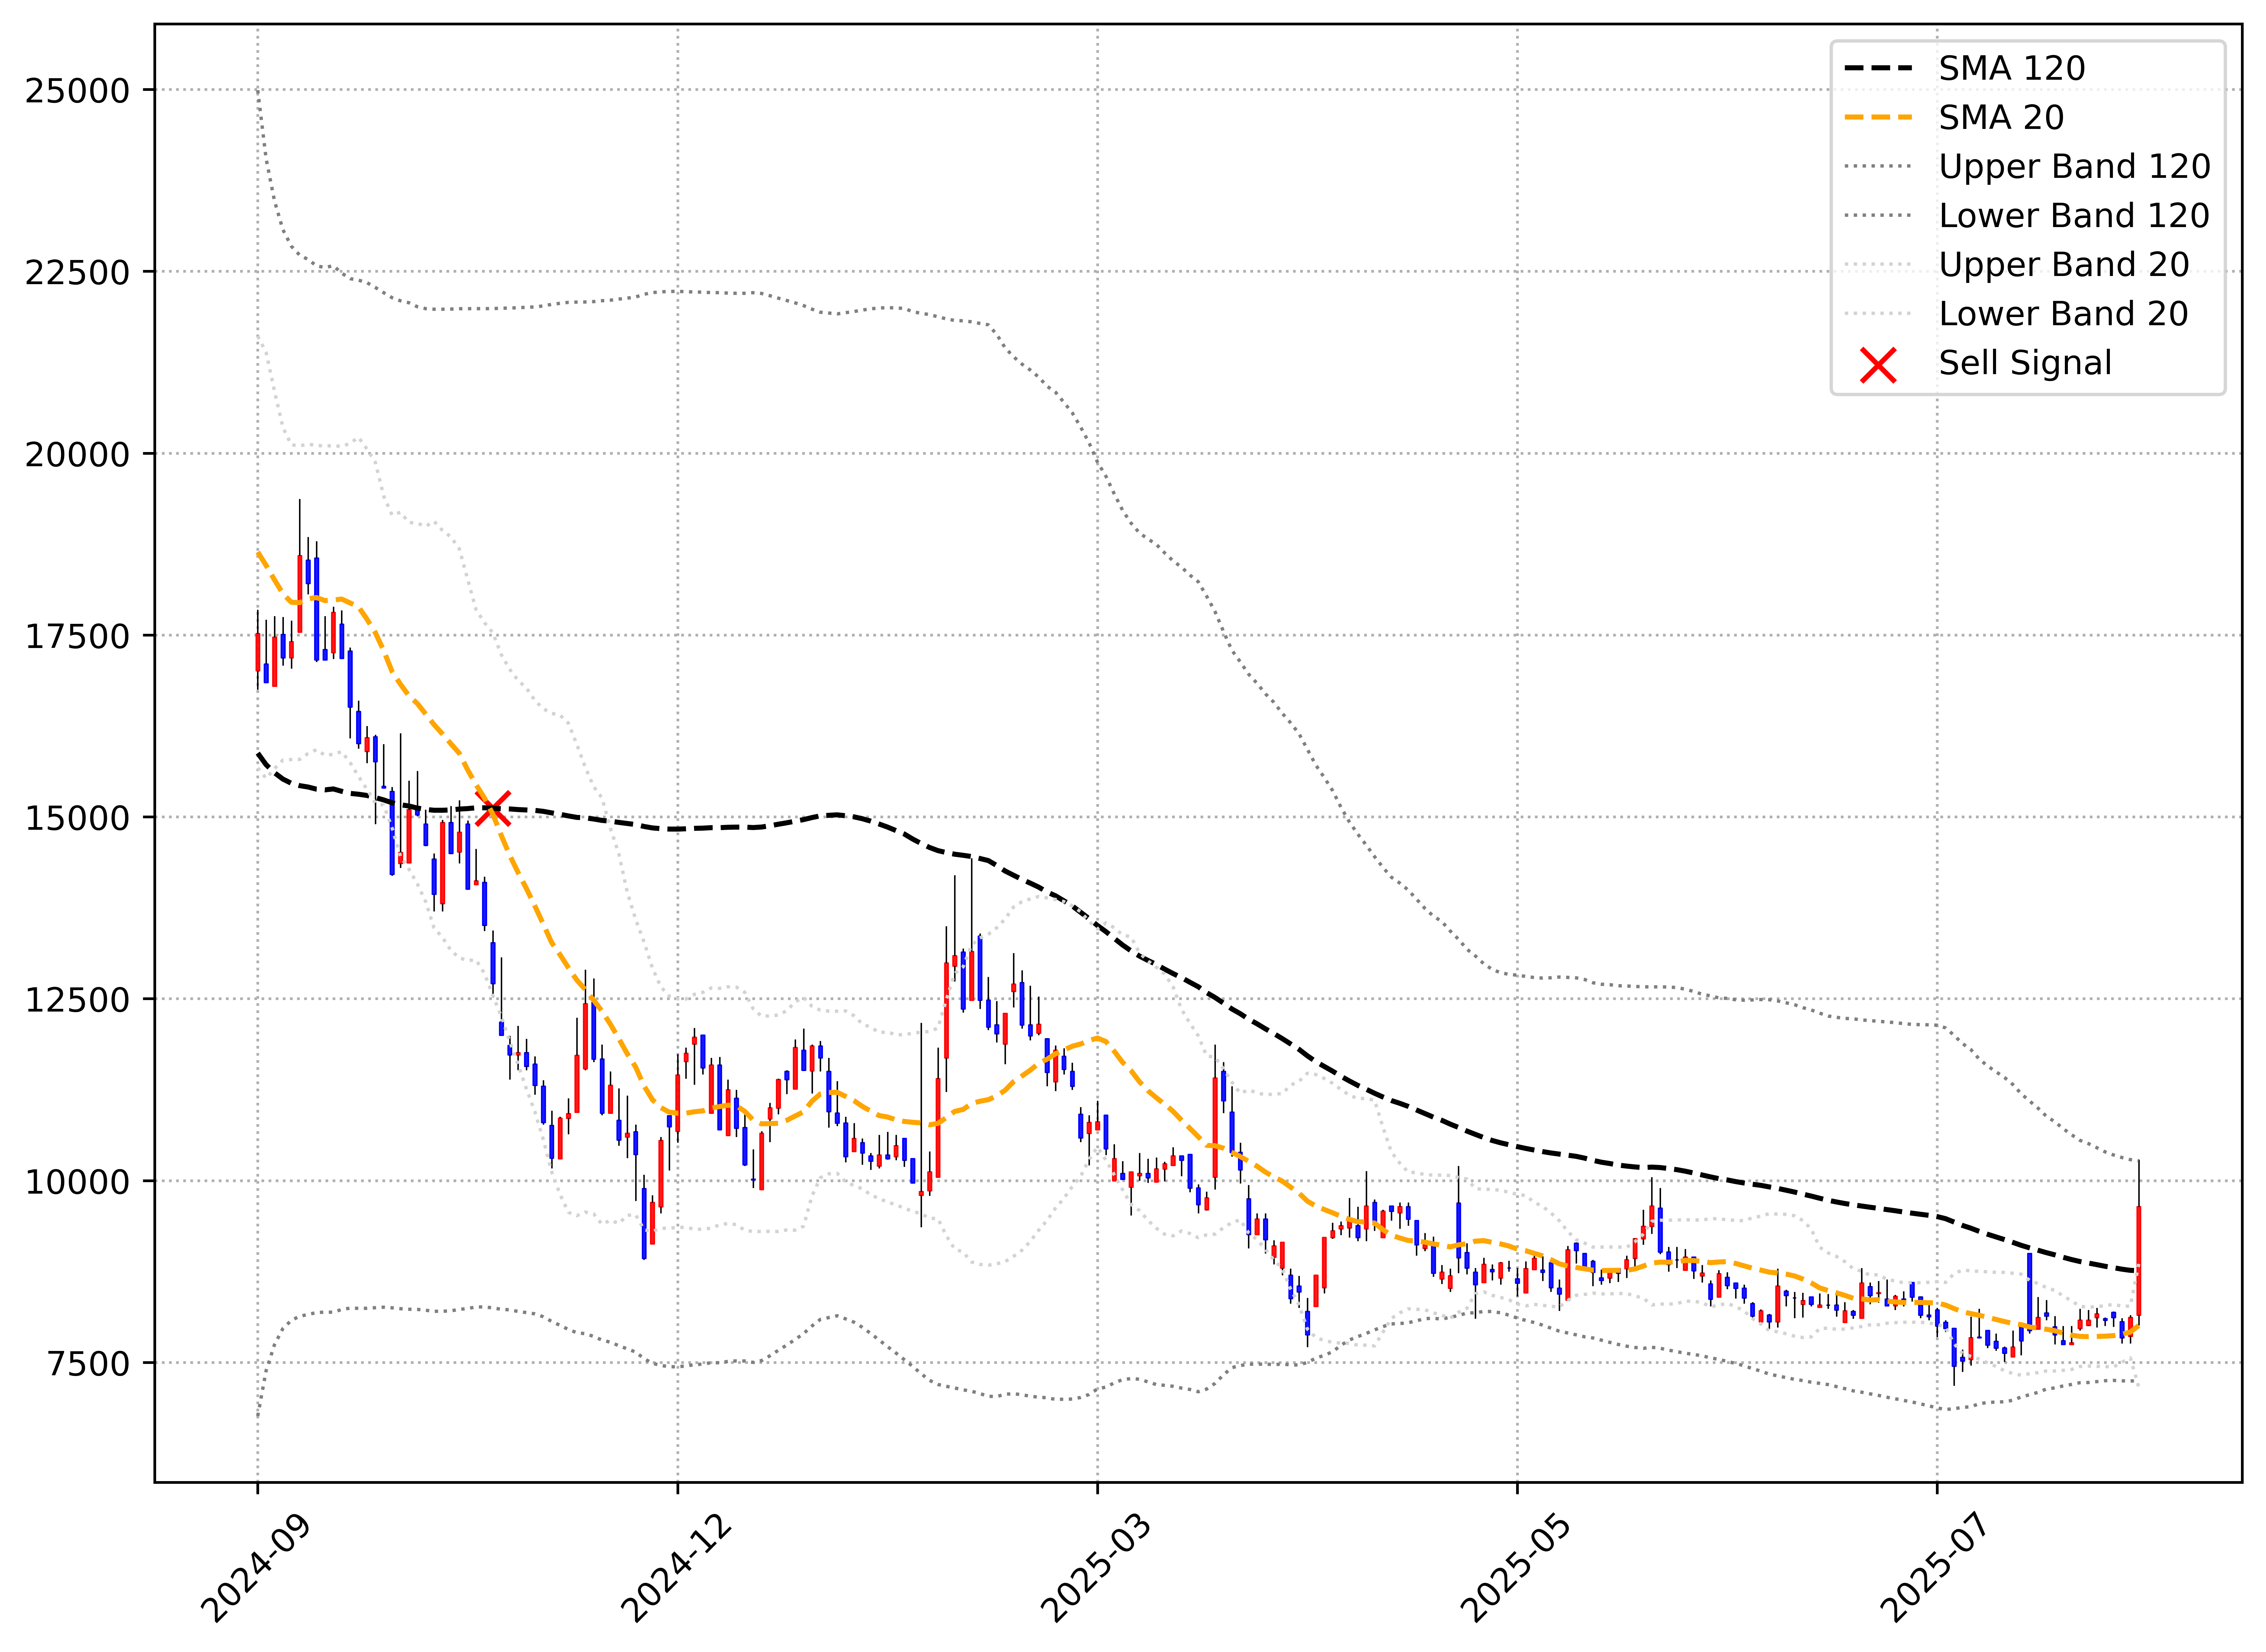2266x1652 pixels.
Task: Click the 2024-12 x-axis date label
Action: pos(676,1568)
